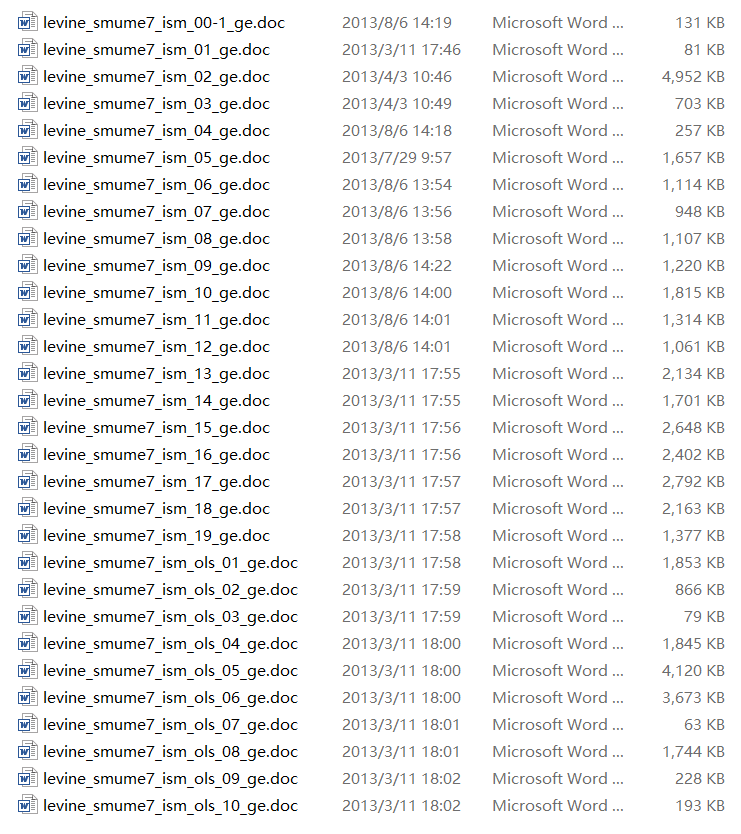Click Word icon of levine_smume7_ism_15_ge.doc
The image size is (741, 834).
point(28,428)
